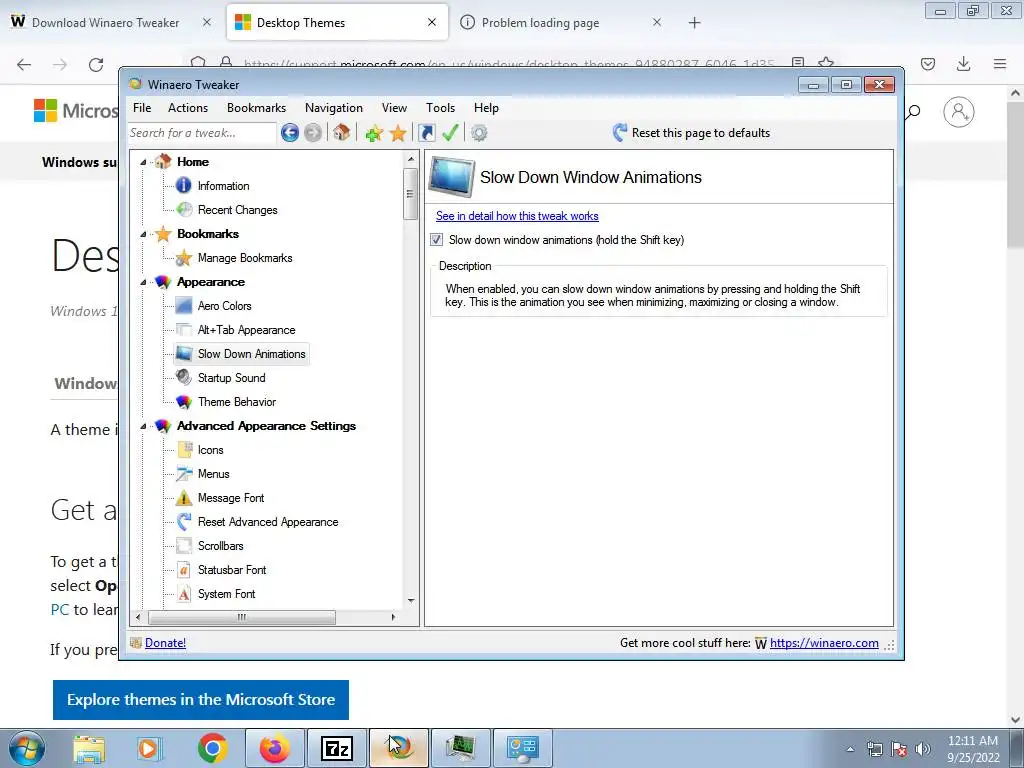1024x768 pixels.
Task: Uncheck Slow down window animations checkbox
Action: [436, 240]
